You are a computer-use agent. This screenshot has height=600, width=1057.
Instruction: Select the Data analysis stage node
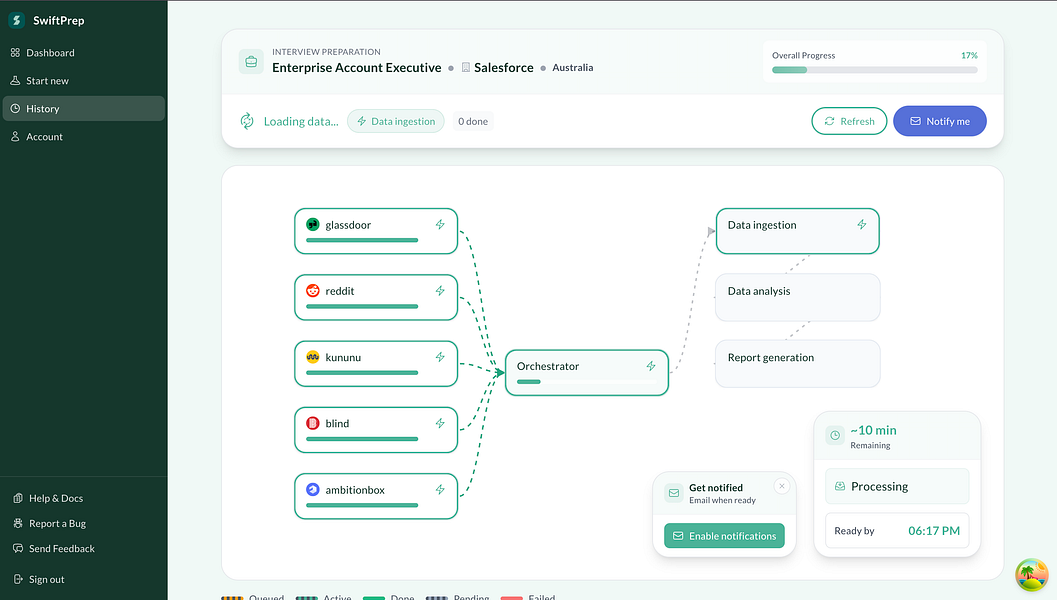[x=797, y=297]
